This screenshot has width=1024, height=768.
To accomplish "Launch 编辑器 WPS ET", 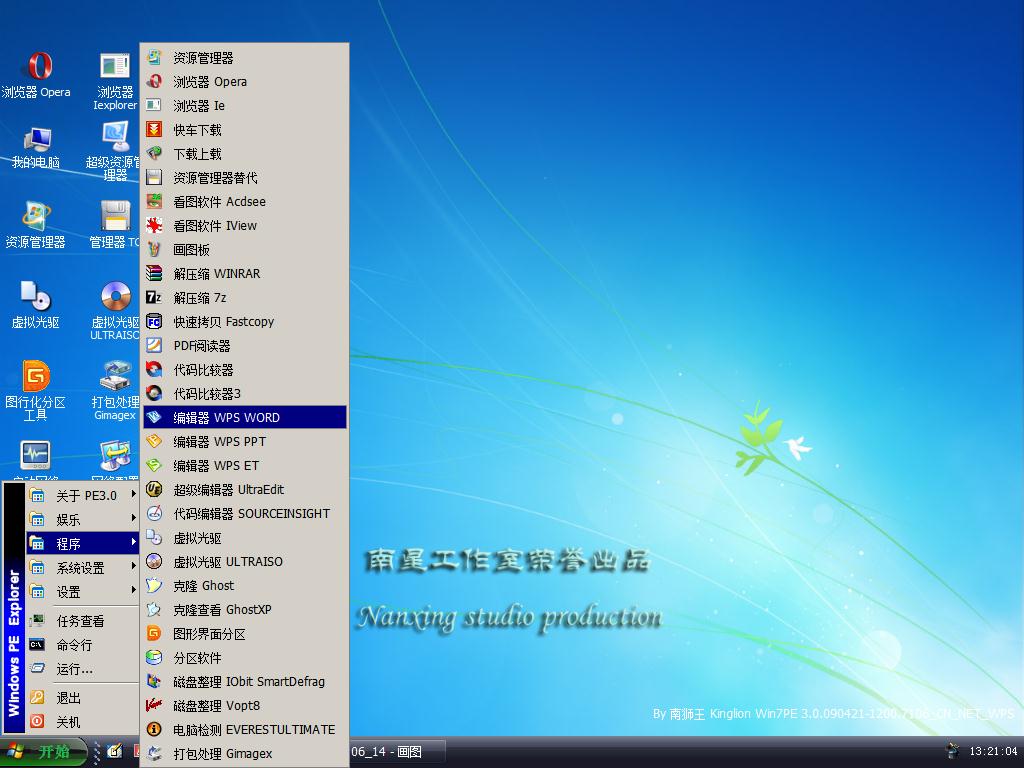I will pyautogui.click(x=245, y=465).
